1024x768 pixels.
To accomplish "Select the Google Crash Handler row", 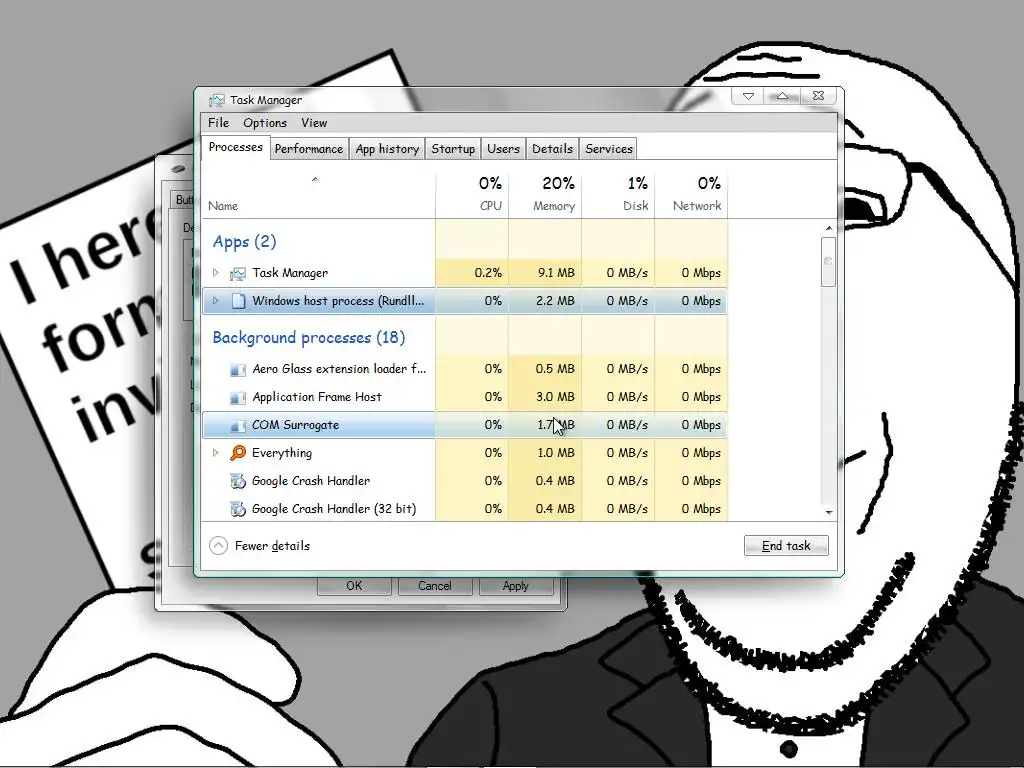I will click(x=464, y=481).
